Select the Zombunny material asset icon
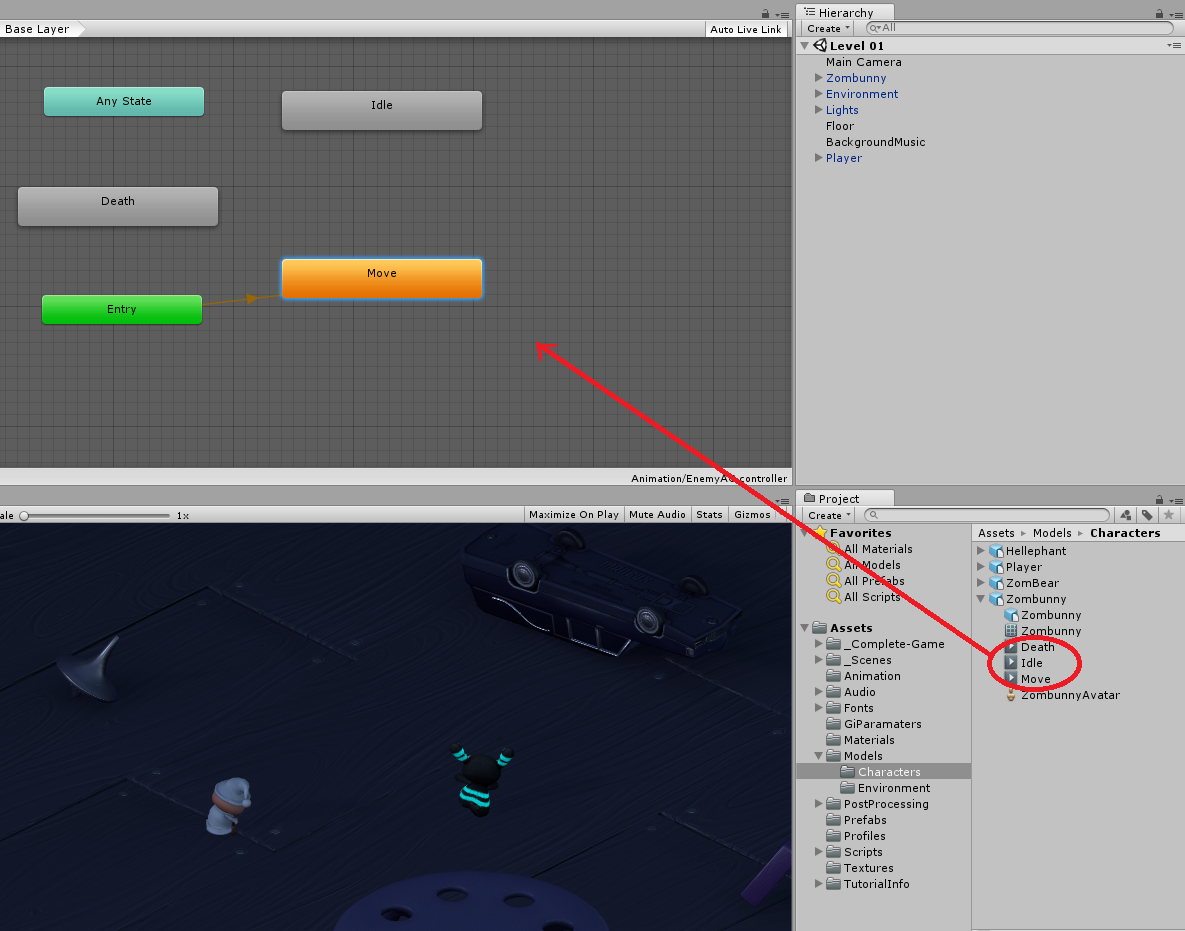Viewport: 1185px width, 931px height. click(1010, 631)
